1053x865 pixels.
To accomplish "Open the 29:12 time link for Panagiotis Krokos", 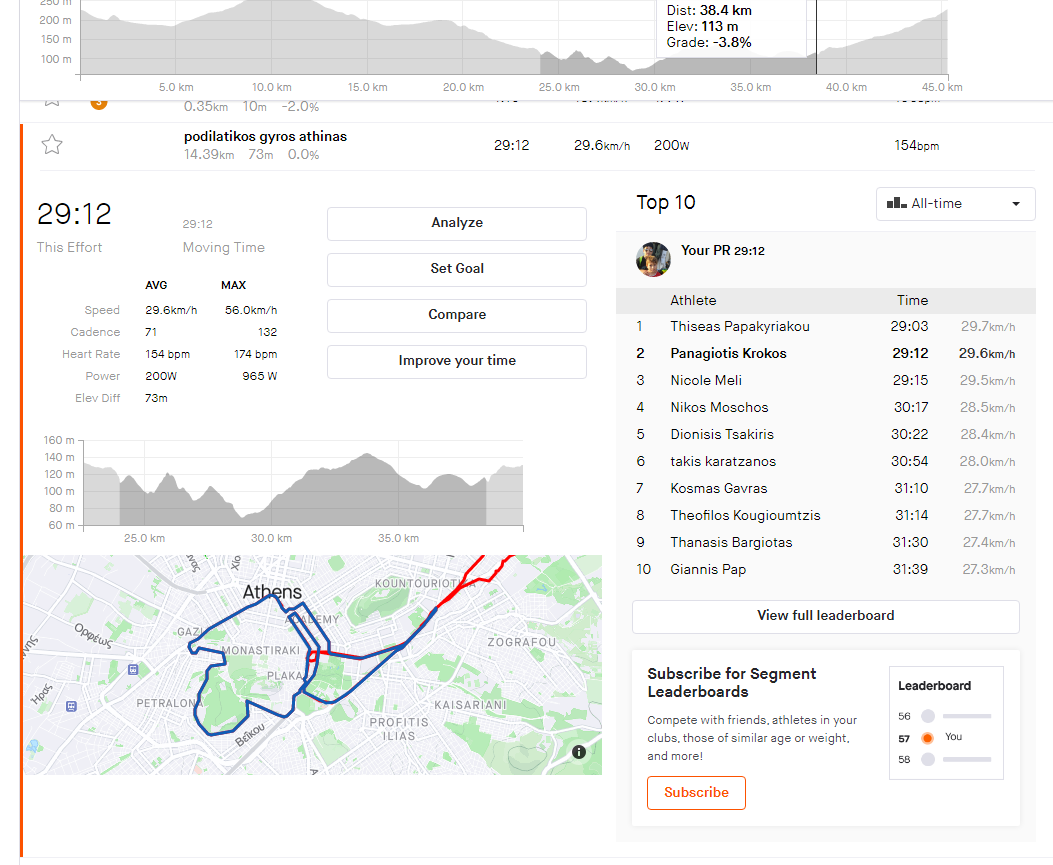I will (909, 354).
